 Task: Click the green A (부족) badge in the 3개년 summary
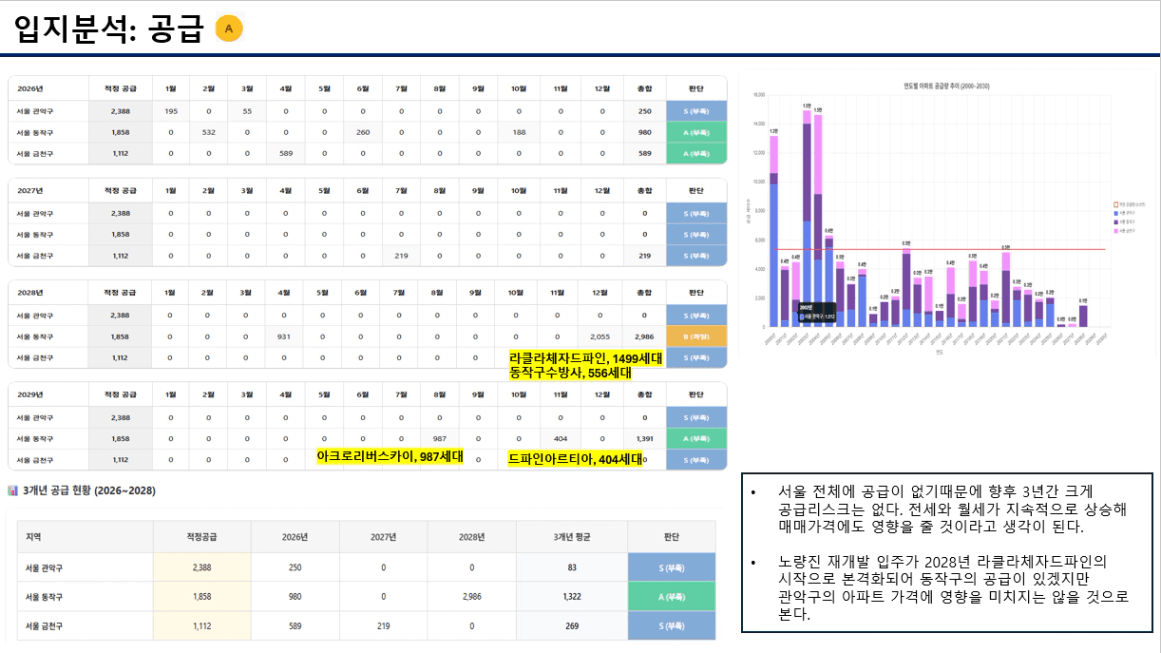pyautogui.click(x=672, y=597)
